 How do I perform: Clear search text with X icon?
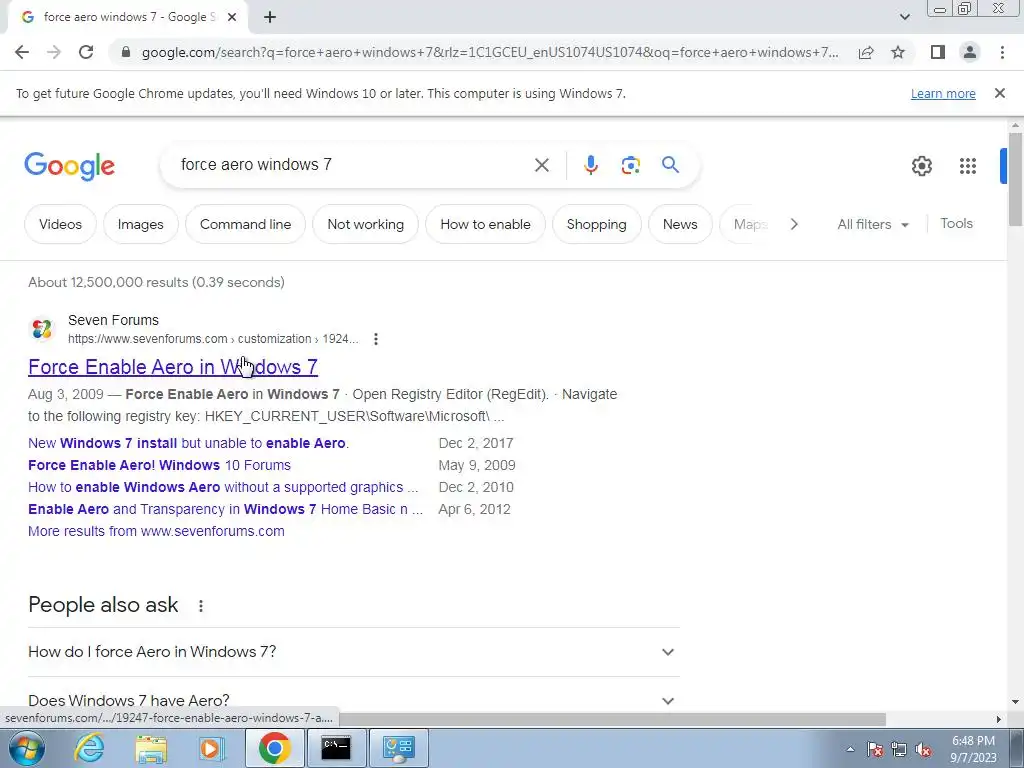(x=541, y=165)
